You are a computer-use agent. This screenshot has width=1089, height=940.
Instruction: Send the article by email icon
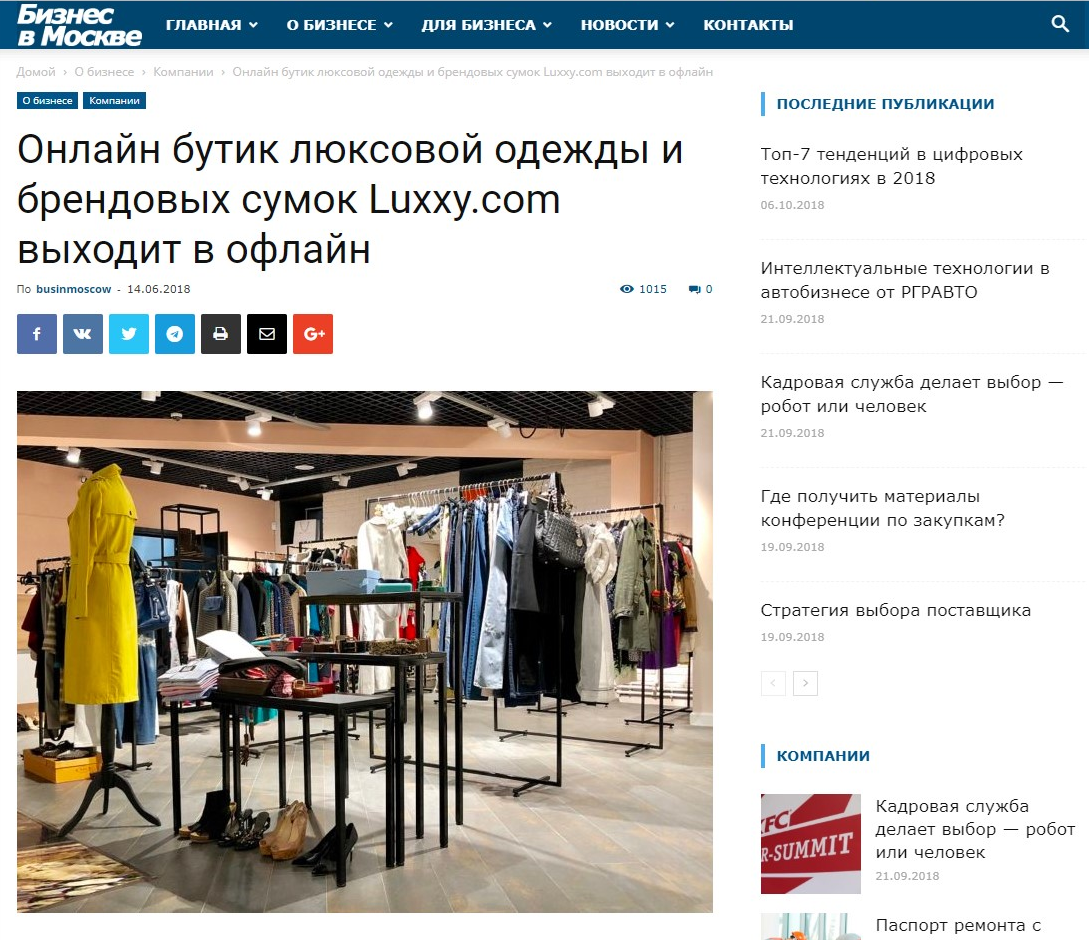pyautogui.click(x=267, y=334)
